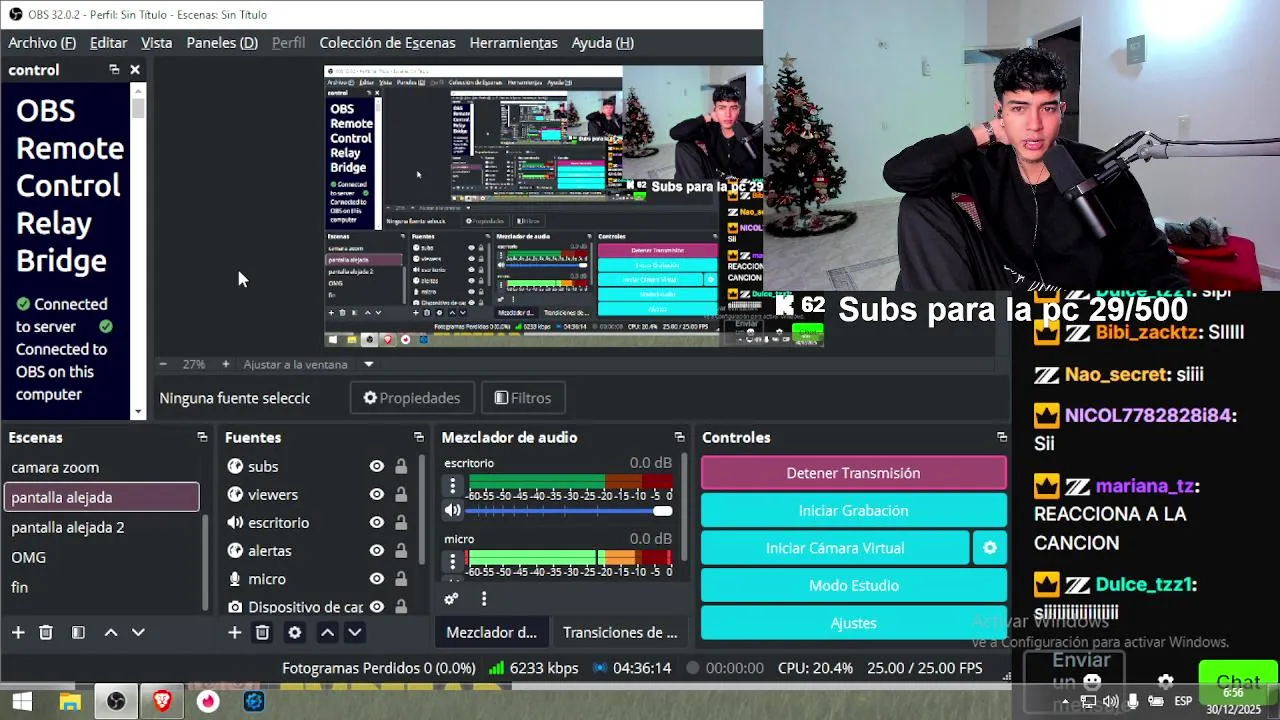
Task: Pop out the Mezclador de audio dock
Action: [x=680, y=437]
